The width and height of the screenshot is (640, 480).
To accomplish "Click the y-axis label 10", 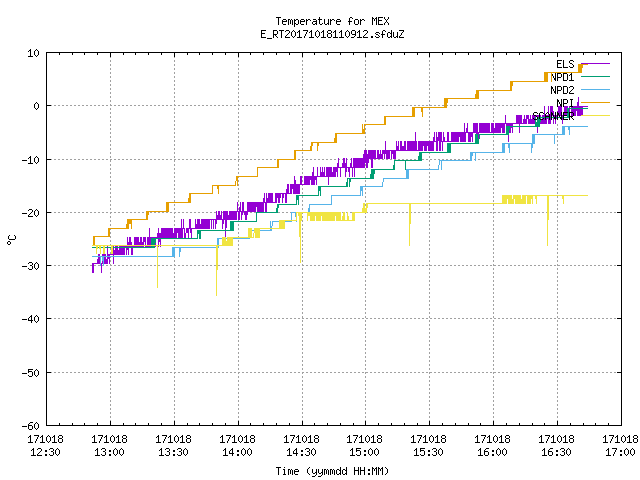I will click(x=33, y=53).
